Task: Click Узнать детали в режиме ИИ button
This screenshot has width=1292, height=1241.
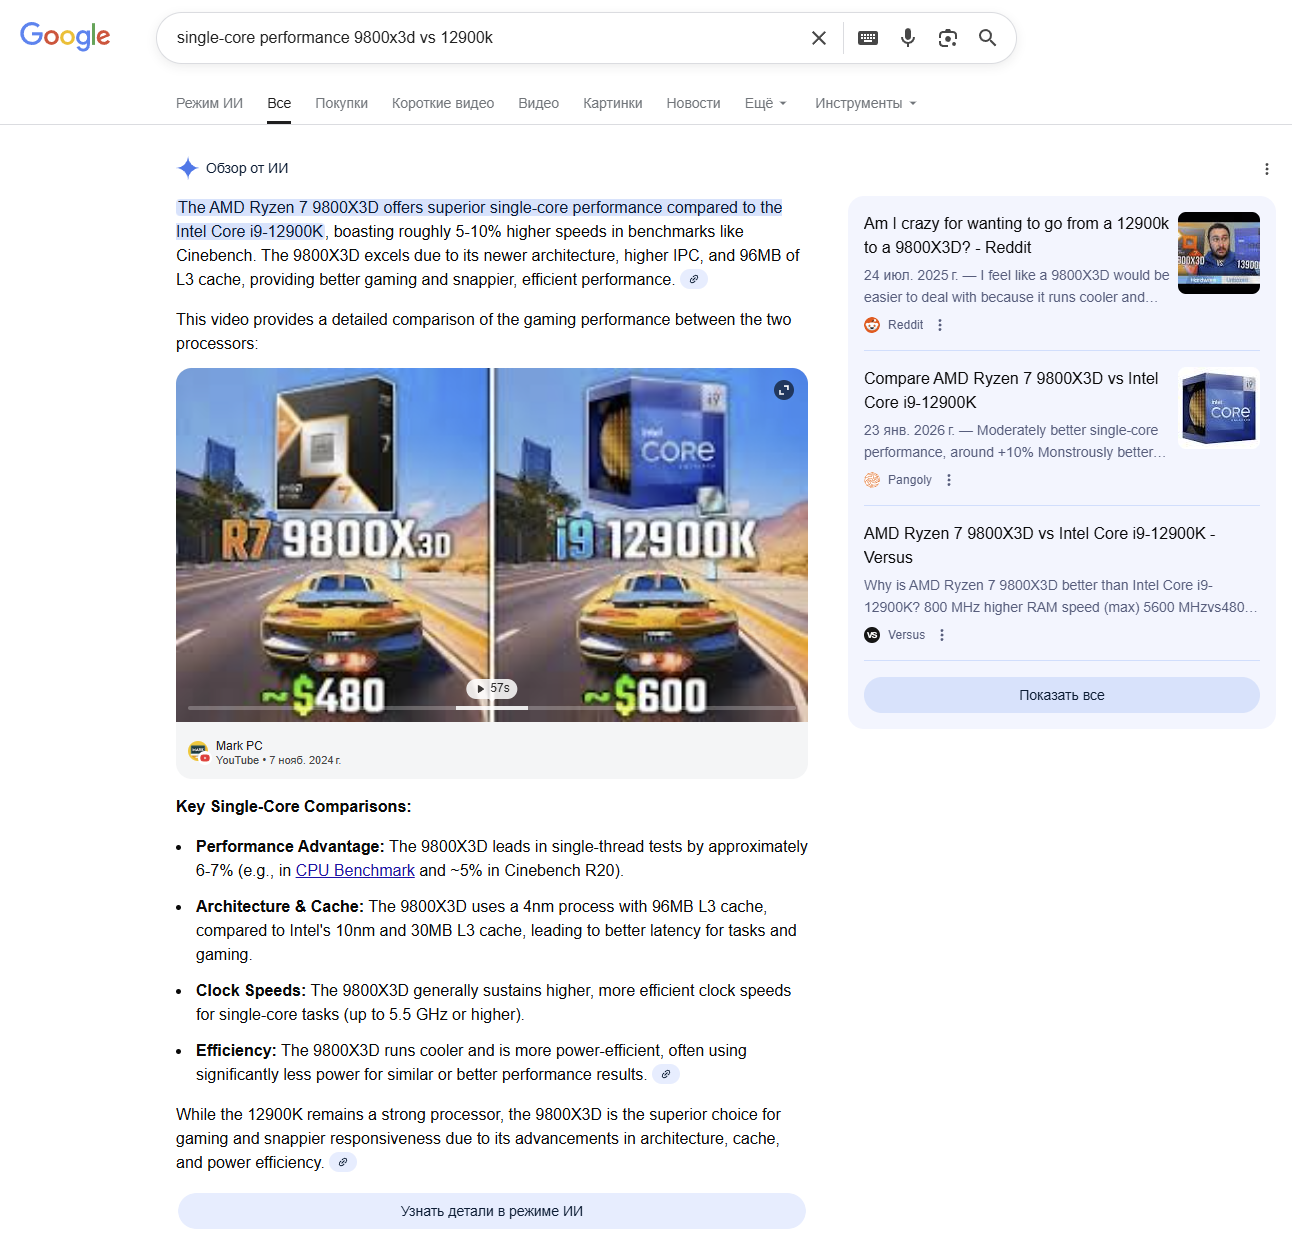Action: pos(492,1211)
